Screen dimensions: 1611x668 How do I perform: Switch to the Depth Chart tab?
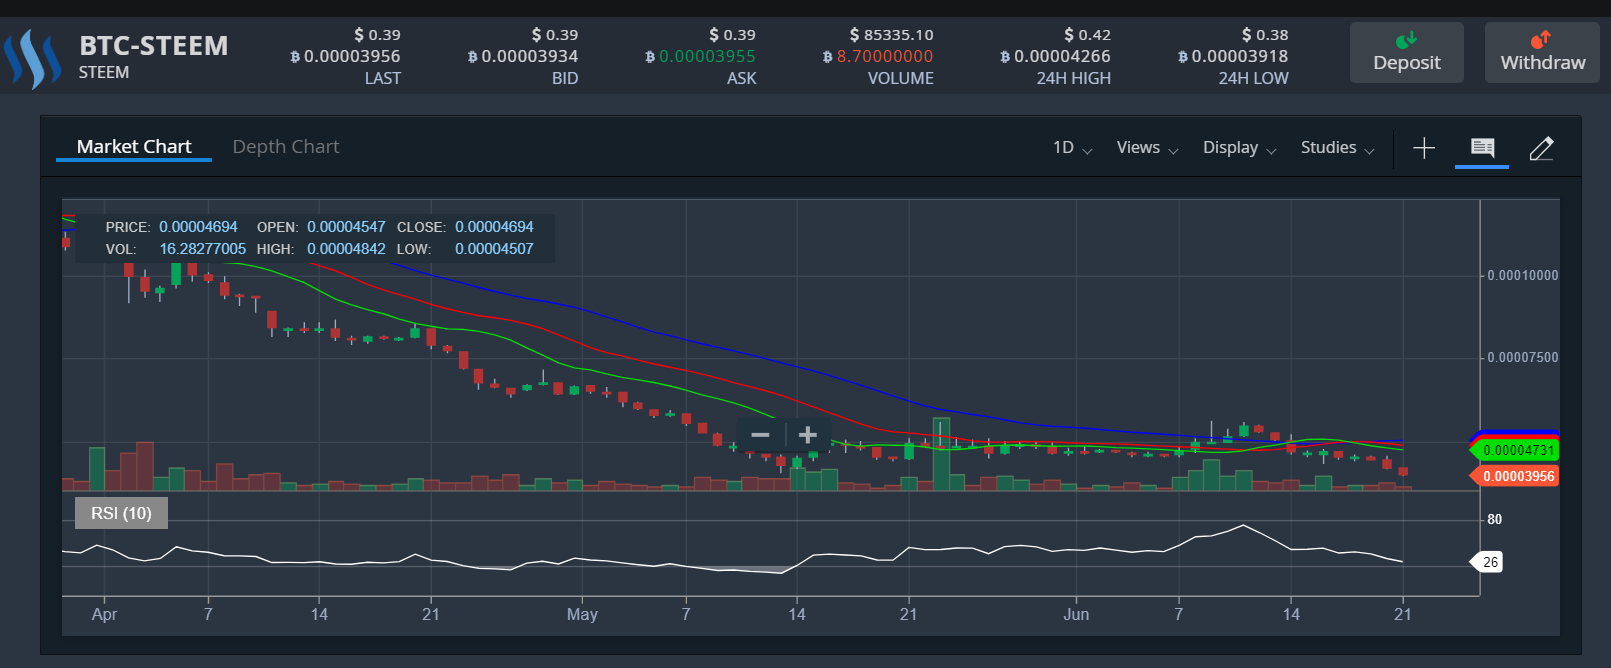pyautogui.click(x=286, y=147)
